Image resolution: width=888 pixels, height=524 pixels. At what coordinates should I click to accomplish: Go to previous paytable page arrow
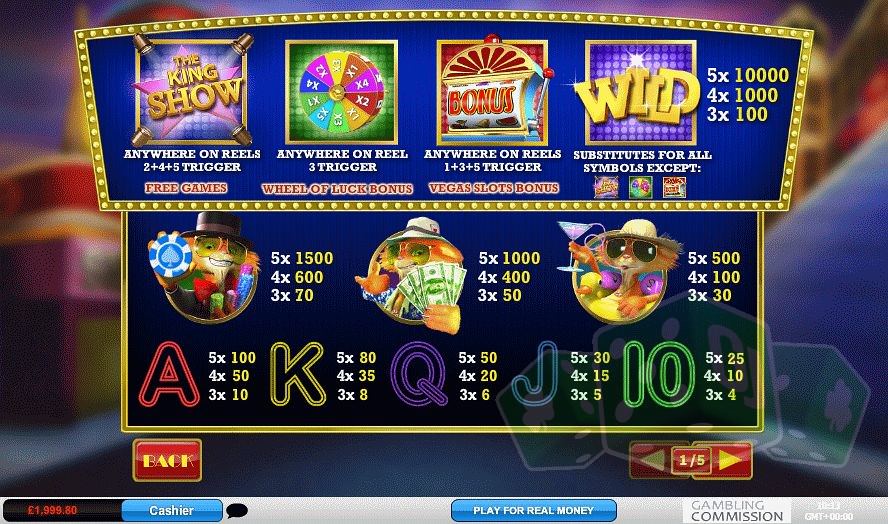tap(651, 460)
